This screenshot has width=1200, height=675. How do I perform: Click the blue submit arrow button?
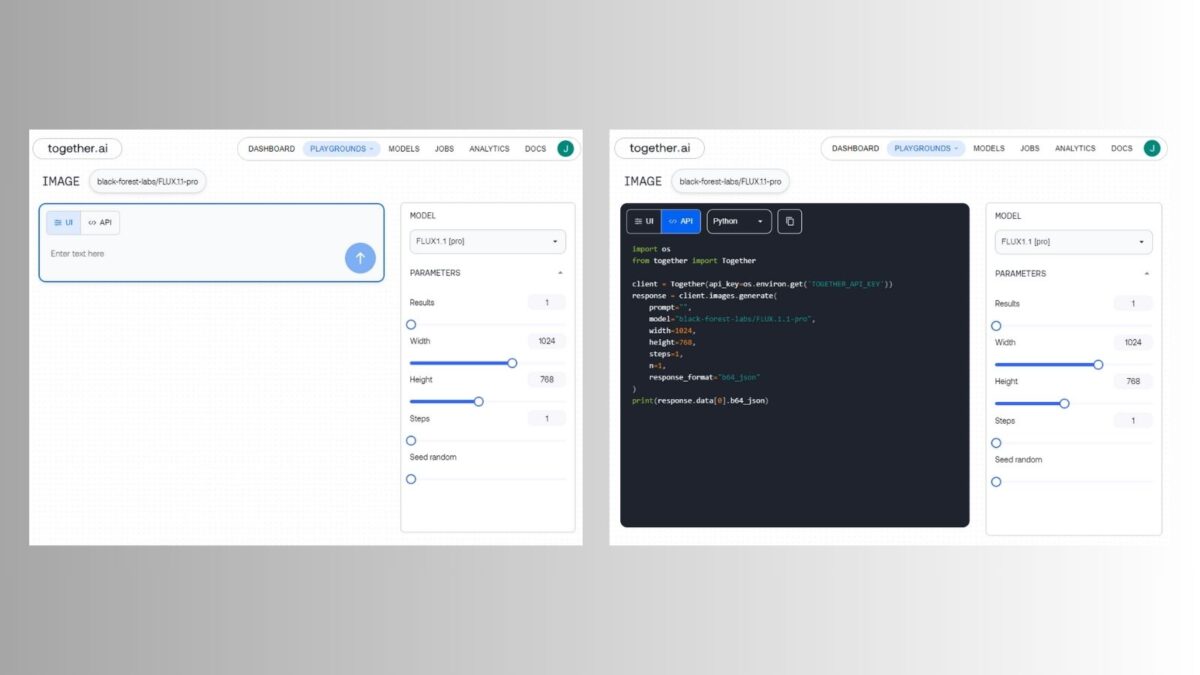(360, 257)
